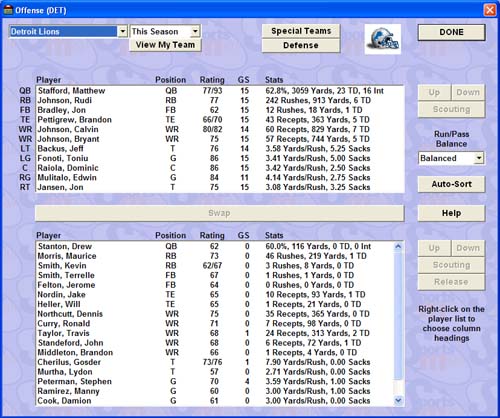500x418 pixels.
Task: Select bench player Standeford, John
Action: 215,343
